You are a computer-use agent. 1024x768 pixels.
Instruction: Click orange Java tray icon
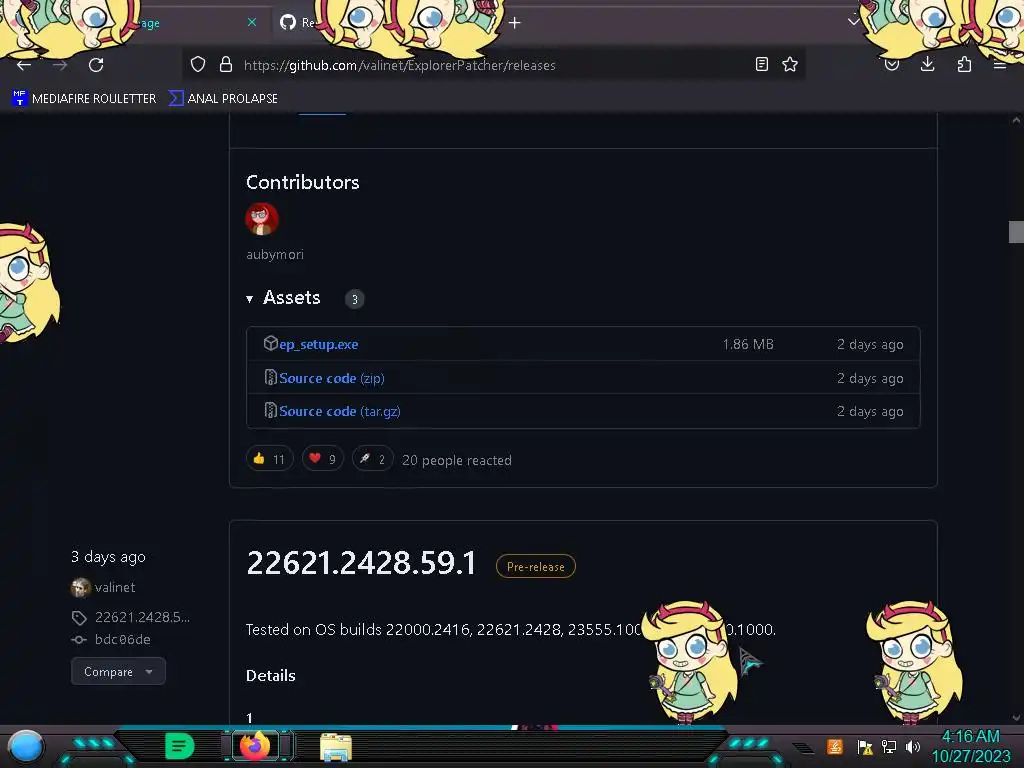click(x=835, y=746)
